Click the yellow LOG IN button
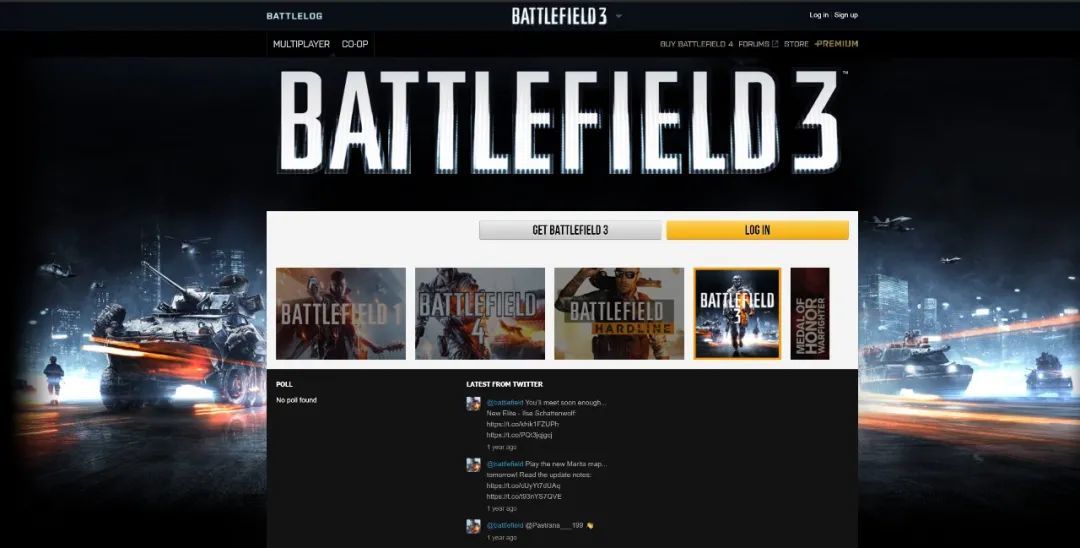The width and height of the screenshot is (1080, 548). pyautogui.click(x=758, y=230)
